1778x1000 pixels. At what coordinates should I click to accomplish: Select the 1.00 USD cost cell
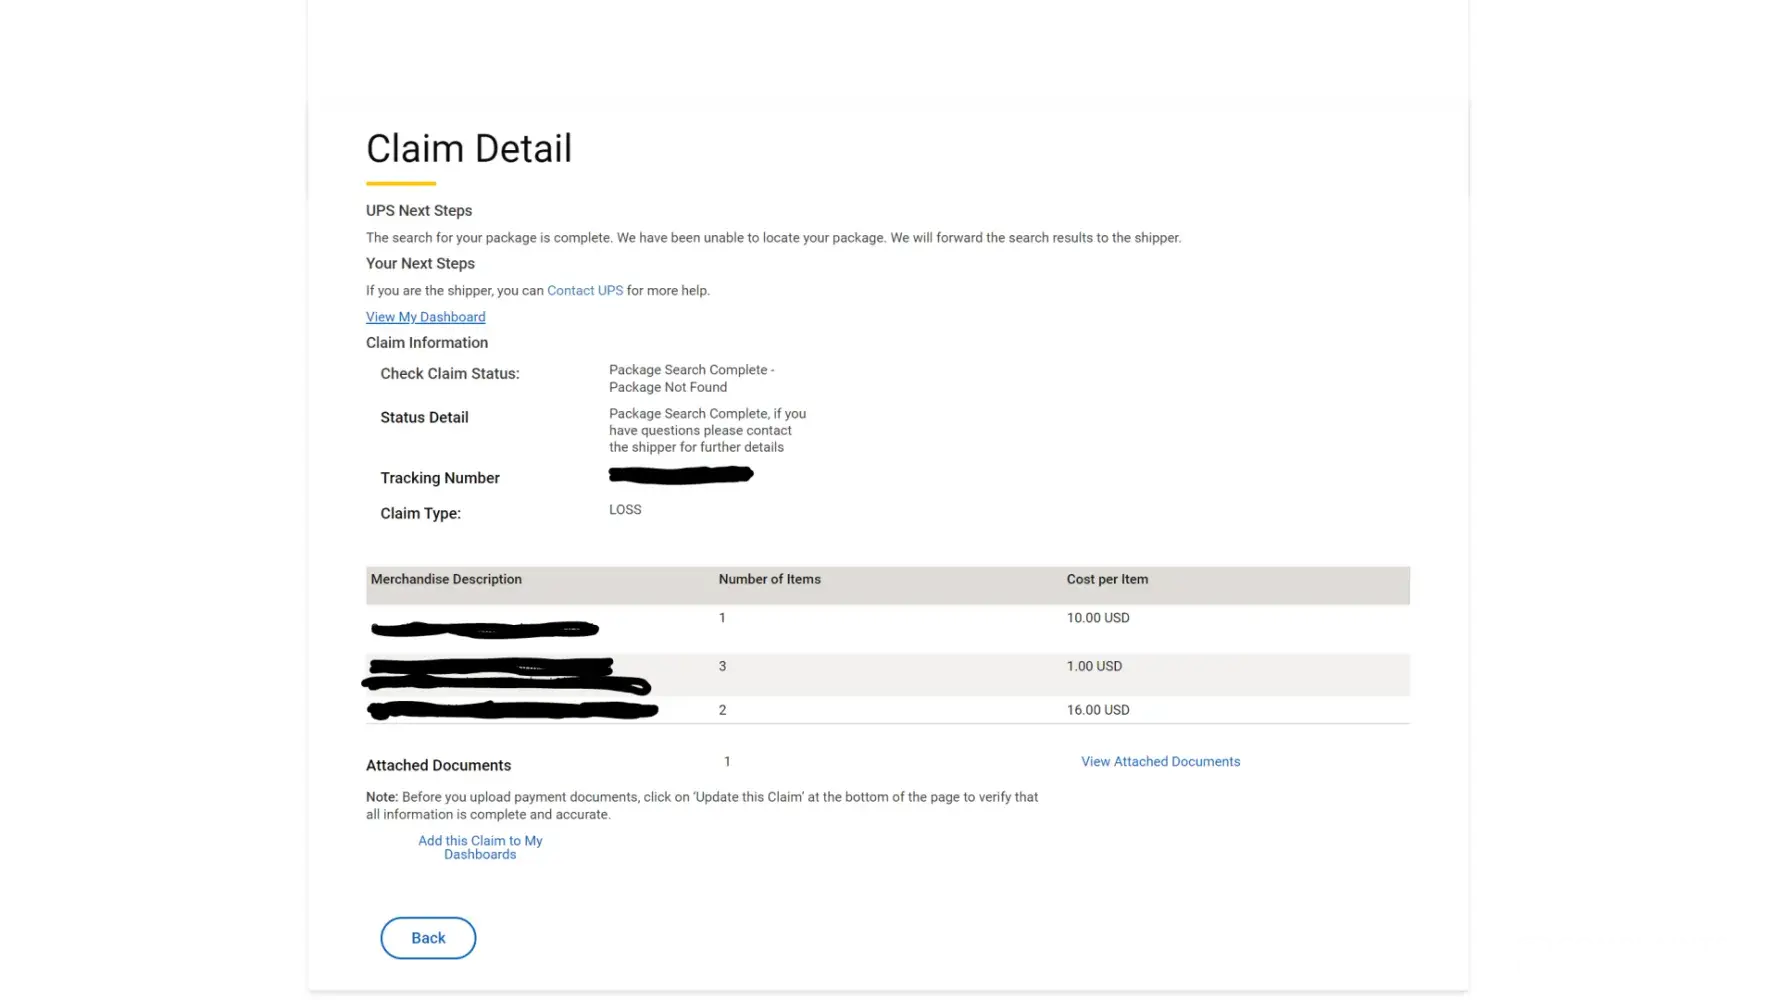click(1094, 666)
